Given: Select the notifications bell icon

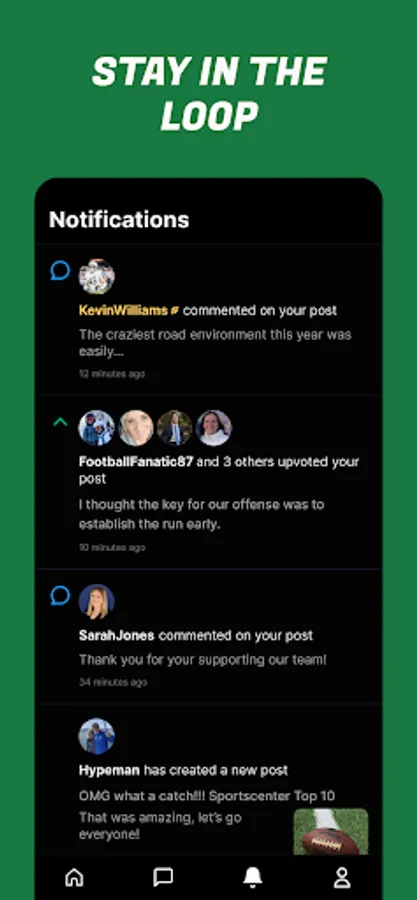Looking at the screenshot, I should pos(252,877).
